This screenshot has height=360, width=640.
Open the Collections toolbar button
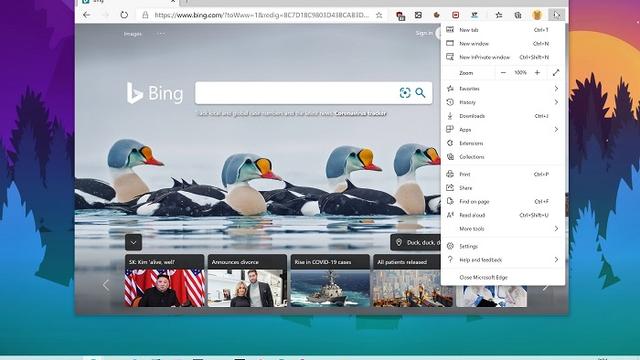click(x=518, y=15)
